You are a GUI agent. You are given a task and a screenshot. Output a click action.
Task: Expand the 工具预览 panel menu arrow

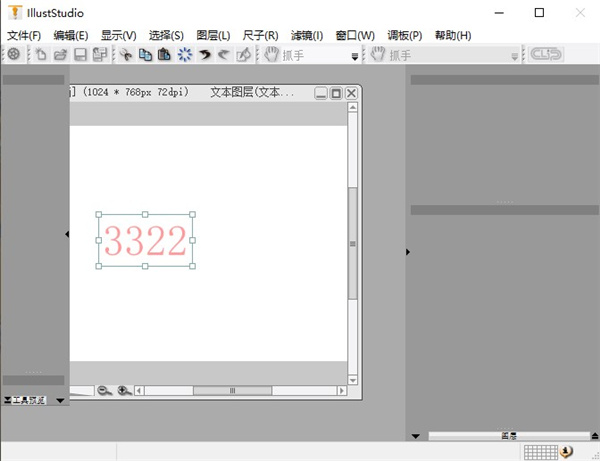click(60, 401)
